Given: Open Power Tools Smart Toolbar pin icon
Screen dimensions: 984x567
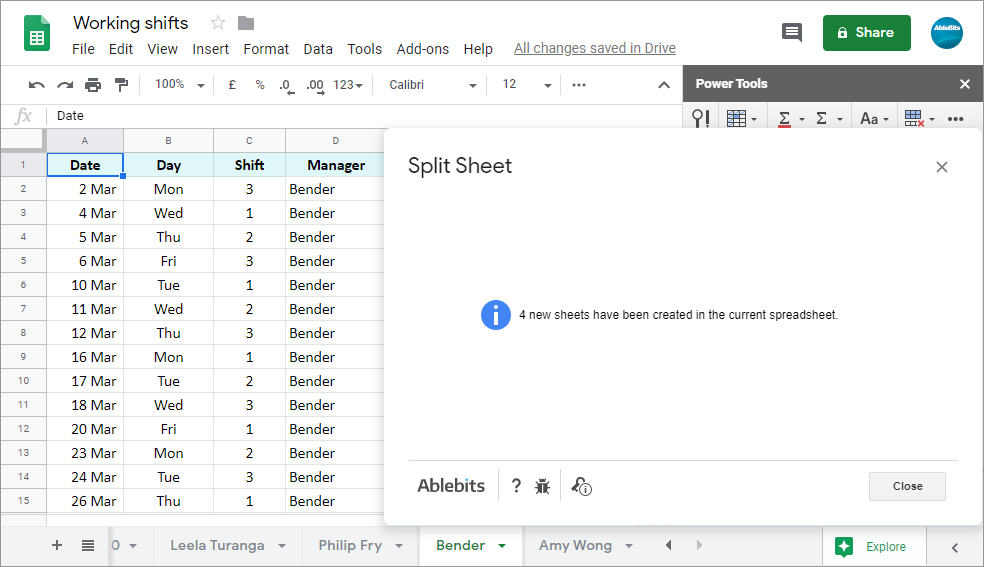Looking at the screenshot, I should point(700,118).
